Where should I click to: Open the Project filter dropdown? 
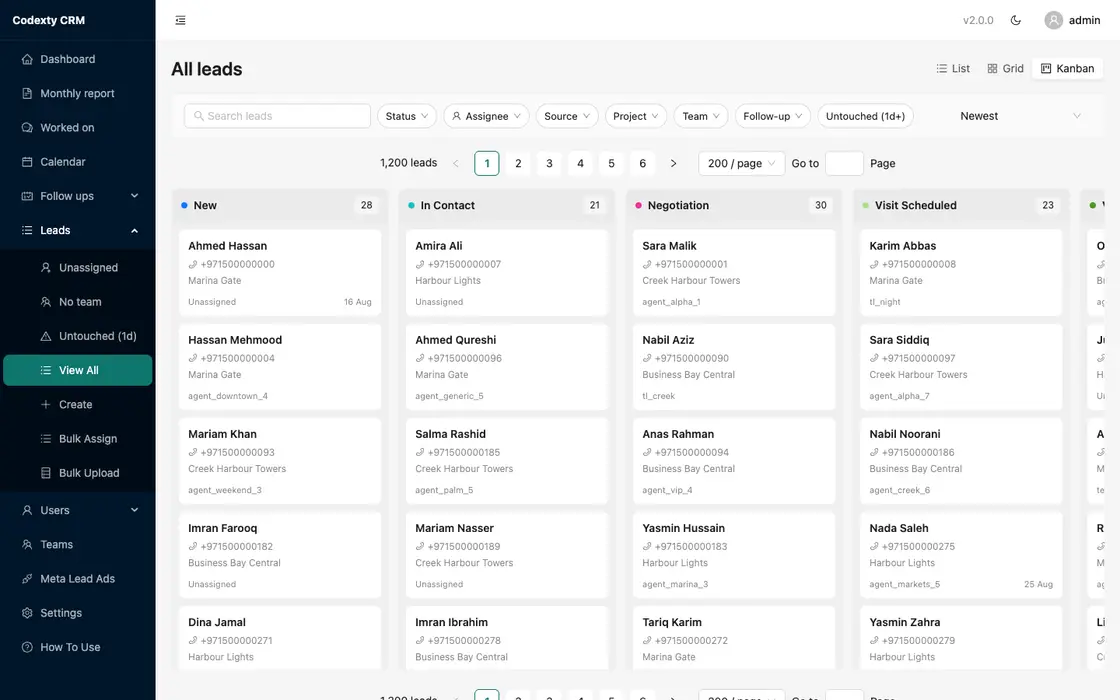click(x=636, y=116)
